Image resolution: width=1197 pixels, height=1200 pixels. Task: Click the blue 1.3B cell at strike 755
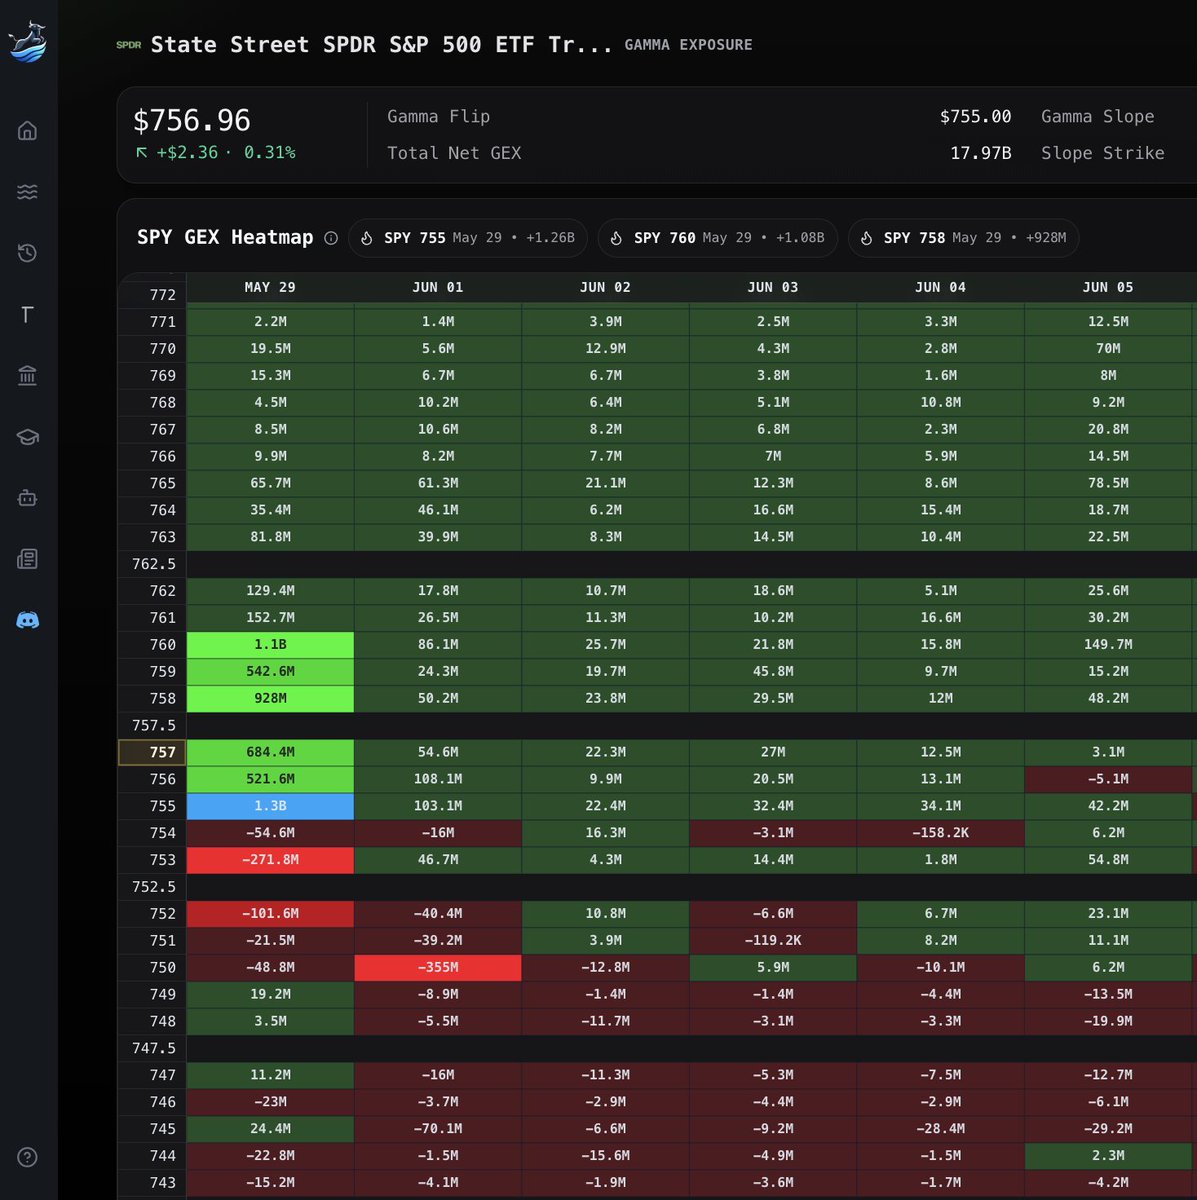[270, 806]
